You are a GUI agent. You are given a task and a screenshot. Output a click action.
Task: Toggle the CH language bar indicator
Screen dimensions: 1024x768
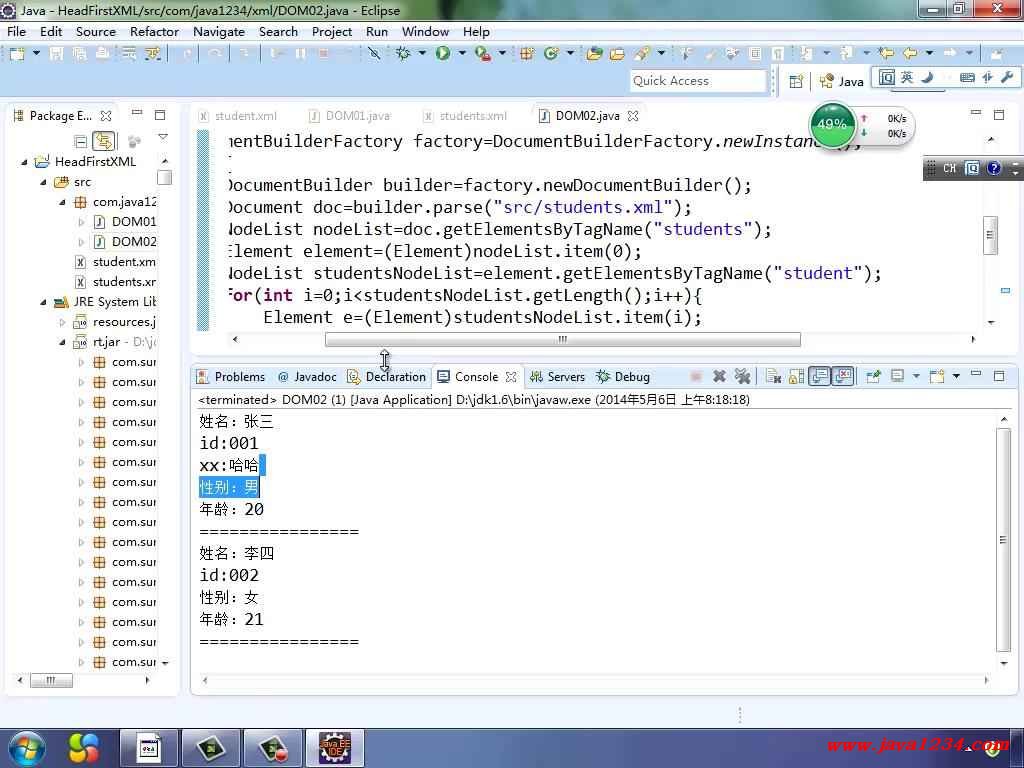coord(949,168)
